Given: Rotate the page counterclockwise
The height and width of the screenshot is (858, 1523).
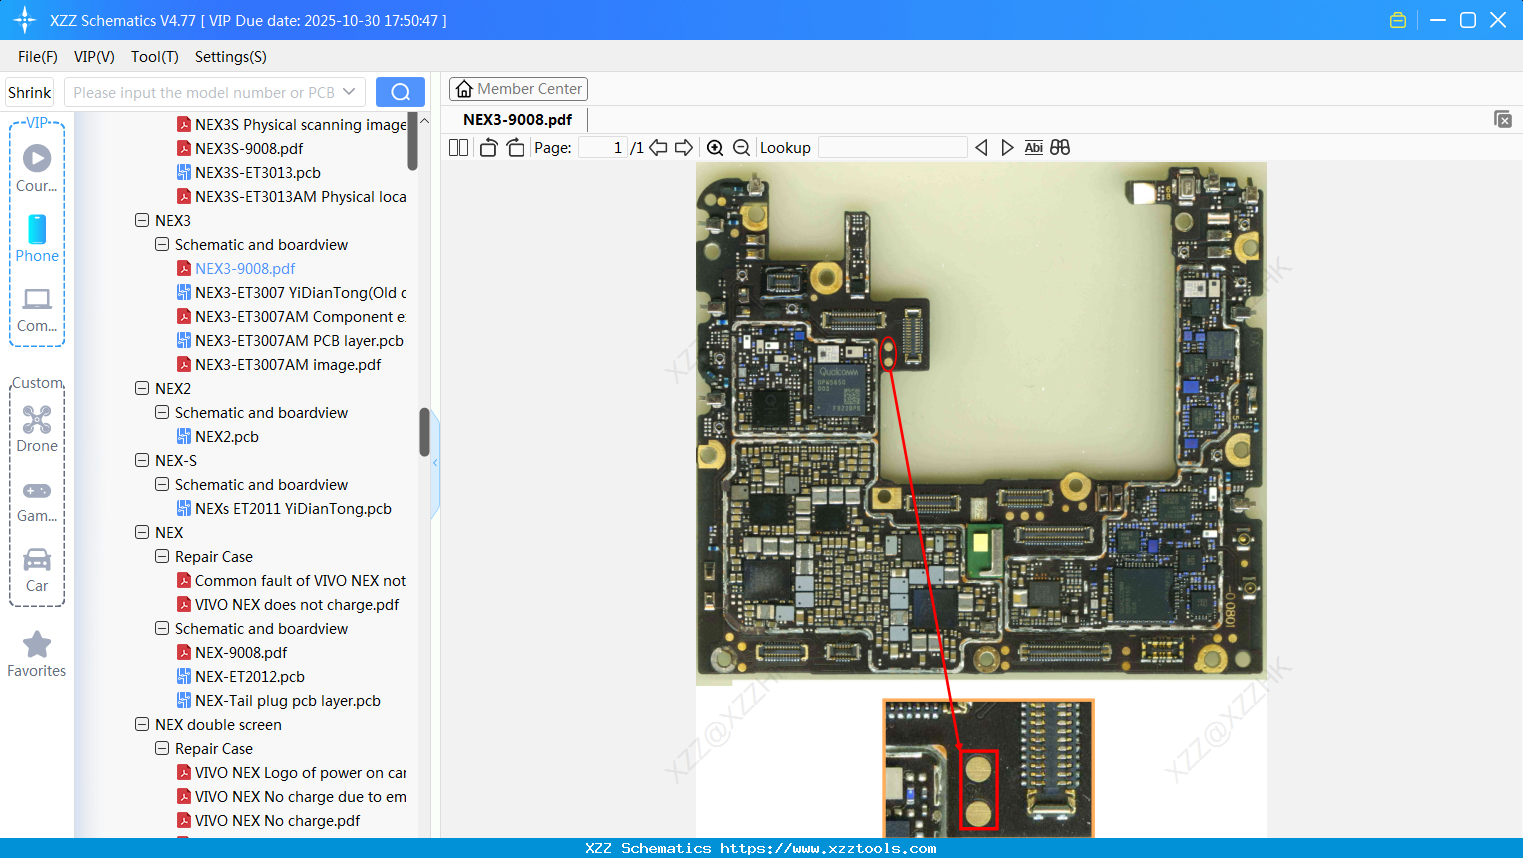Looking at the screenshot, I should (x=488, y=148).
